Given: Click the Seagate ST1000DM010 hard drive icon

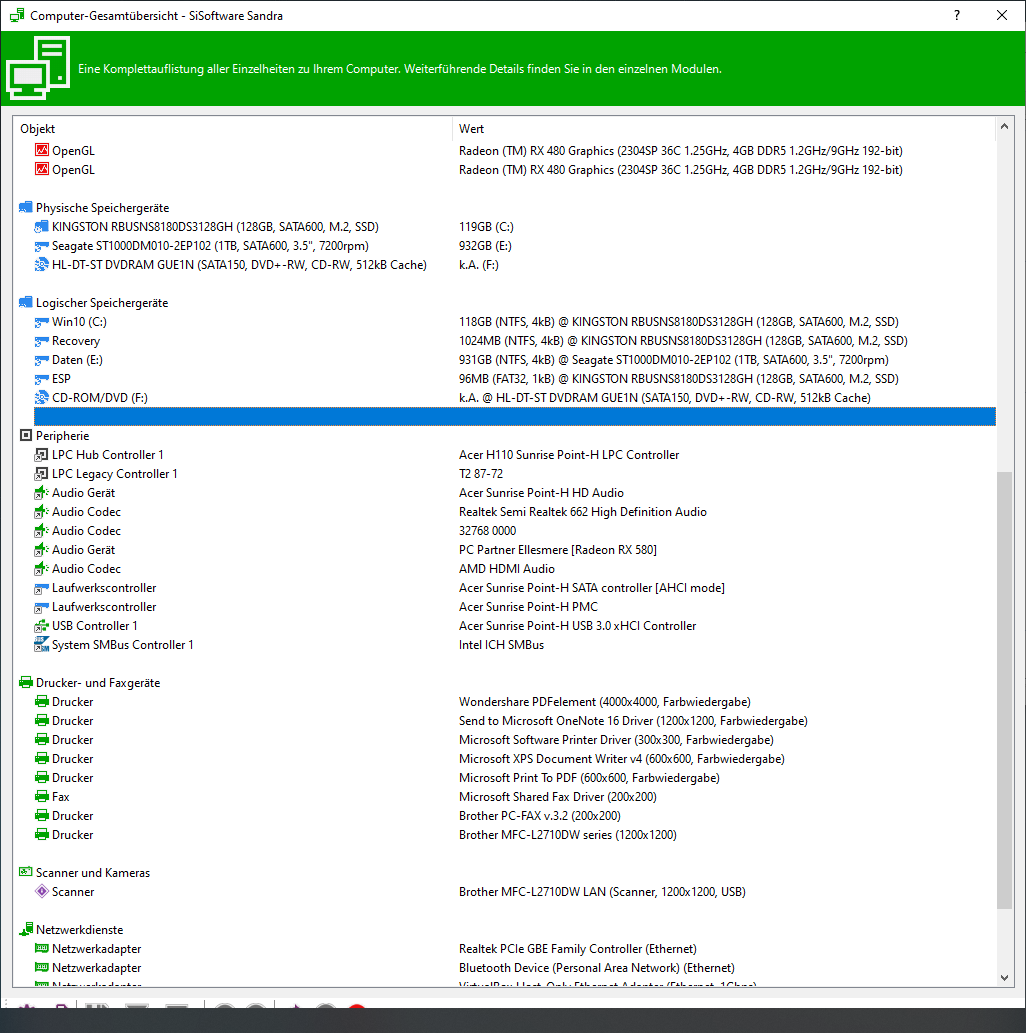Looking at the screenshot, I should pyautogui.click(x=42, y=246).
